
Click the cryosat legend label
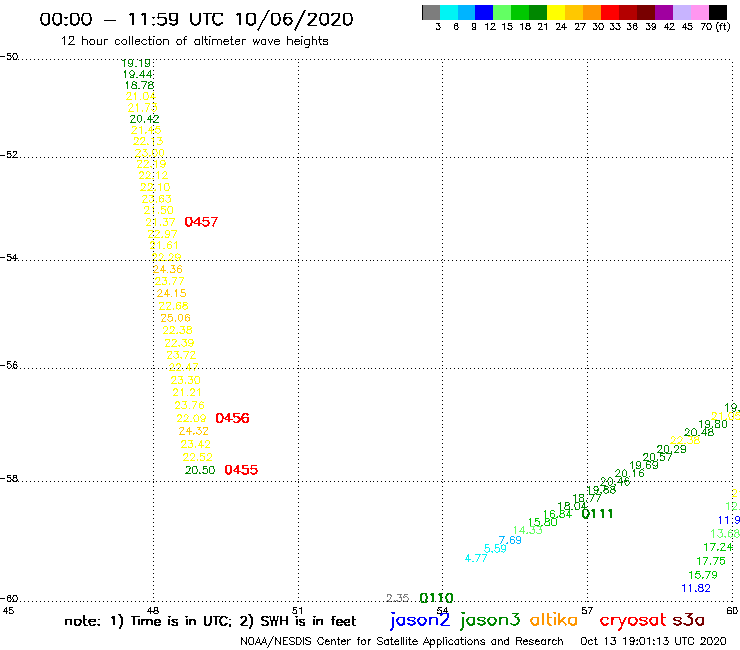(633, 621)
